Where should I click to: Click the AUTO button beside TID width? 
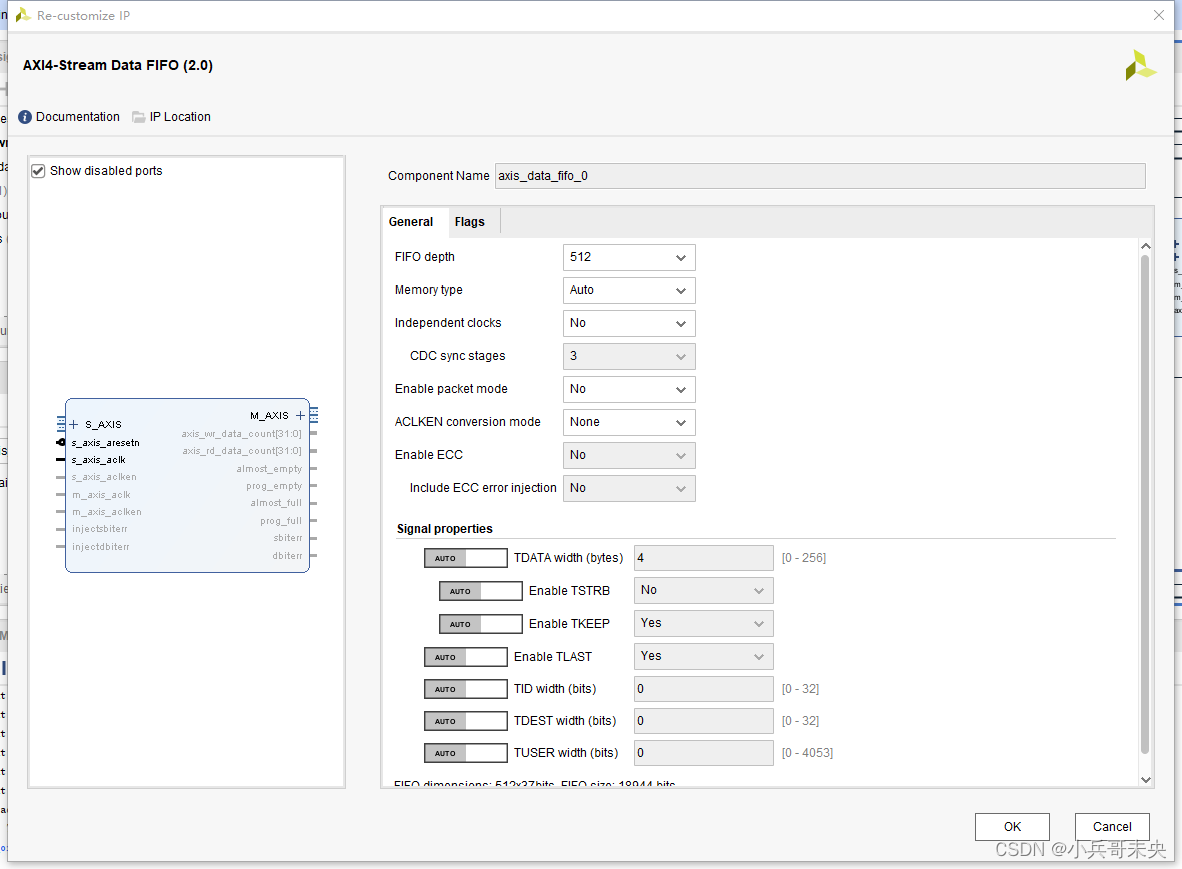click(x=465, y=688)
